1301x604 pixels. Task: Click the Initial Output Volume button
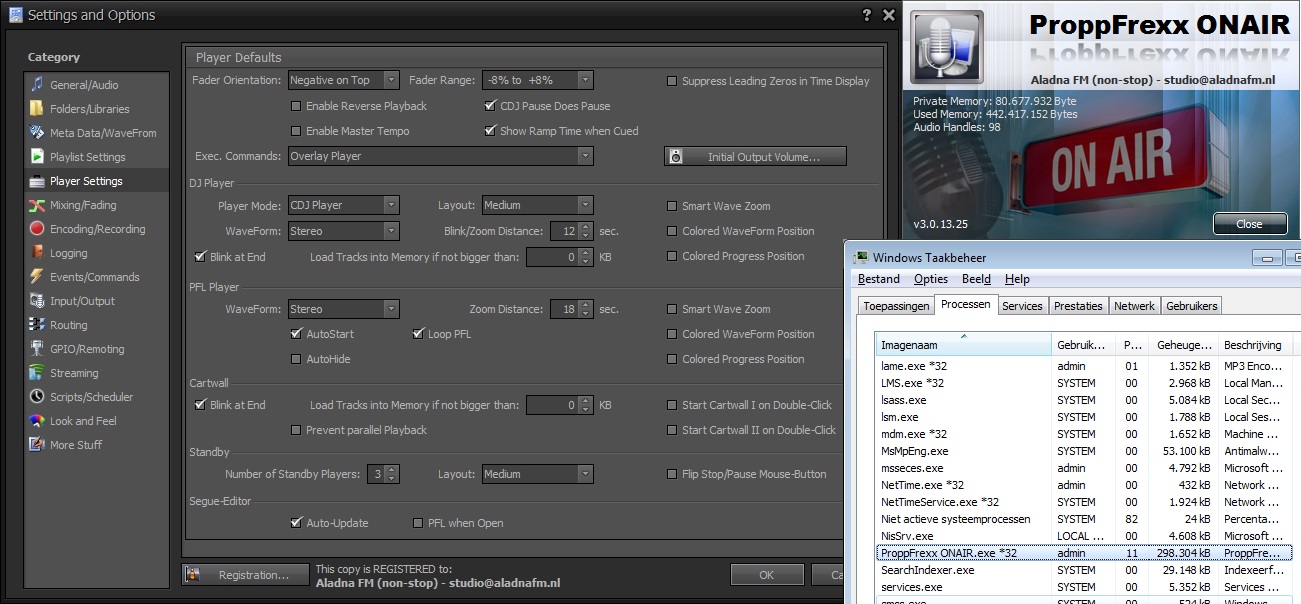(x=755, y=156)
